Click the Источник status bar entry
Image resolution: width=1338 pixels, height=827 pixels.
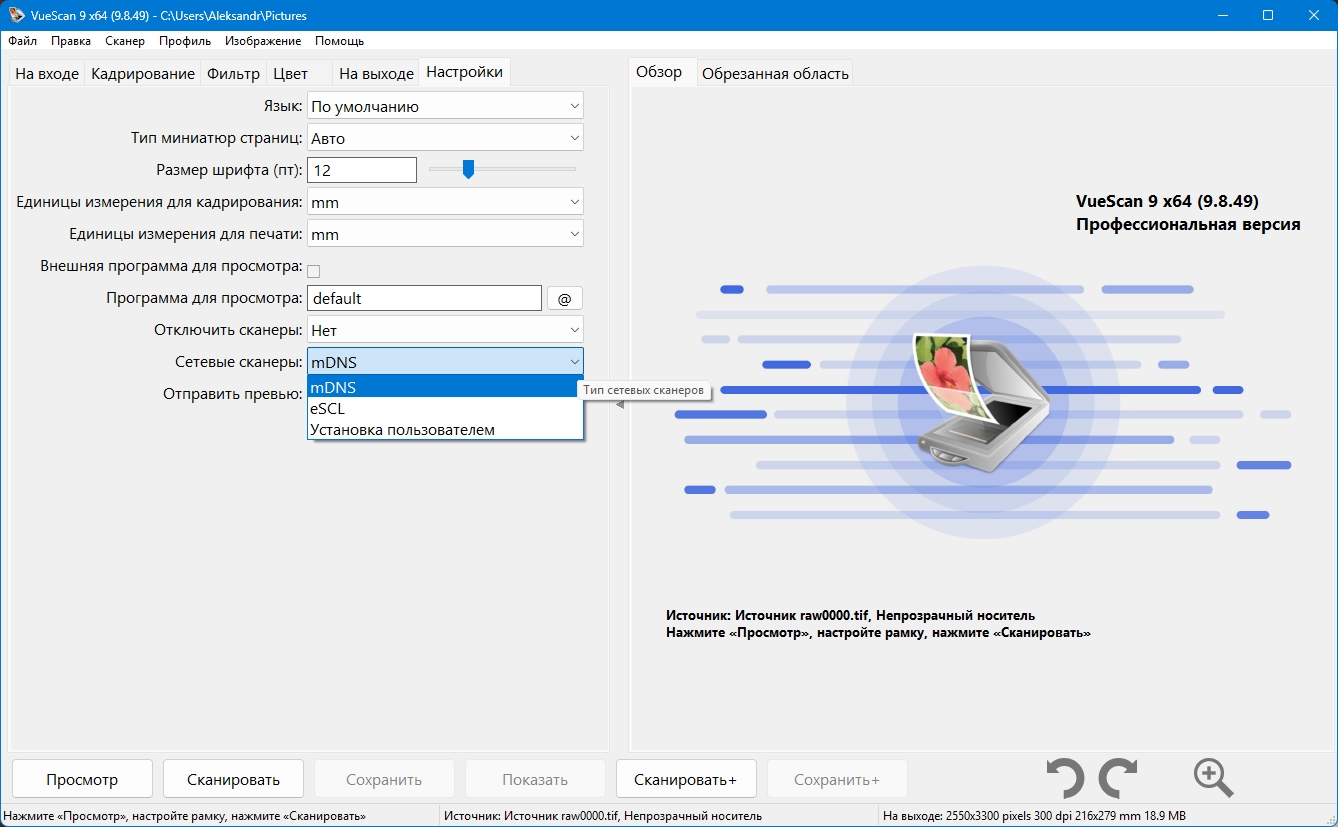pos(603,816)
